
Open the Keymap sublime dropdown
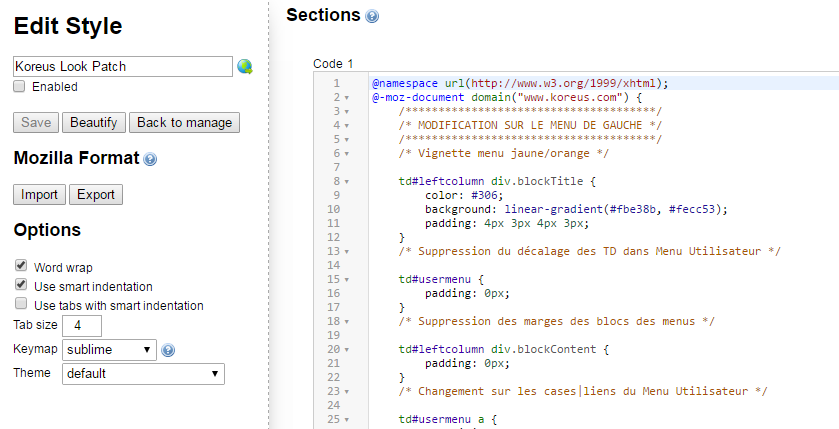point(109,350)
